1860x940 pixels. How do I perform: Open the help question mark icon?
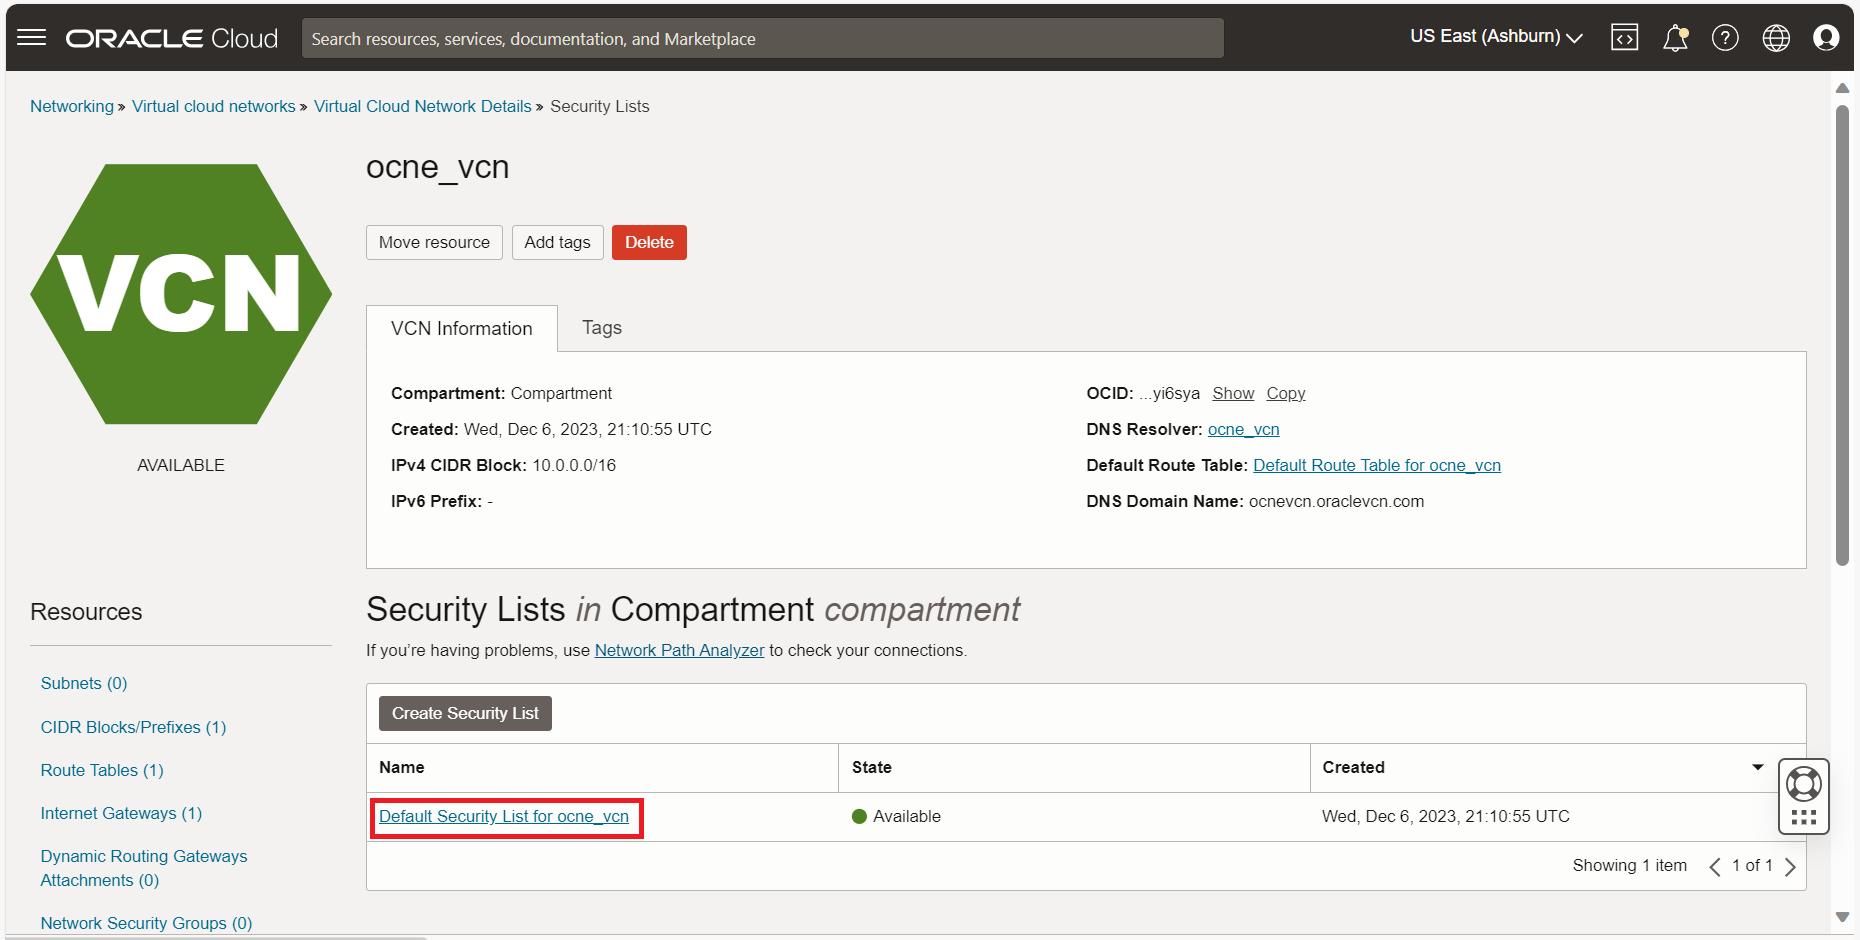pyautogui.click(x=1725, y=38)
